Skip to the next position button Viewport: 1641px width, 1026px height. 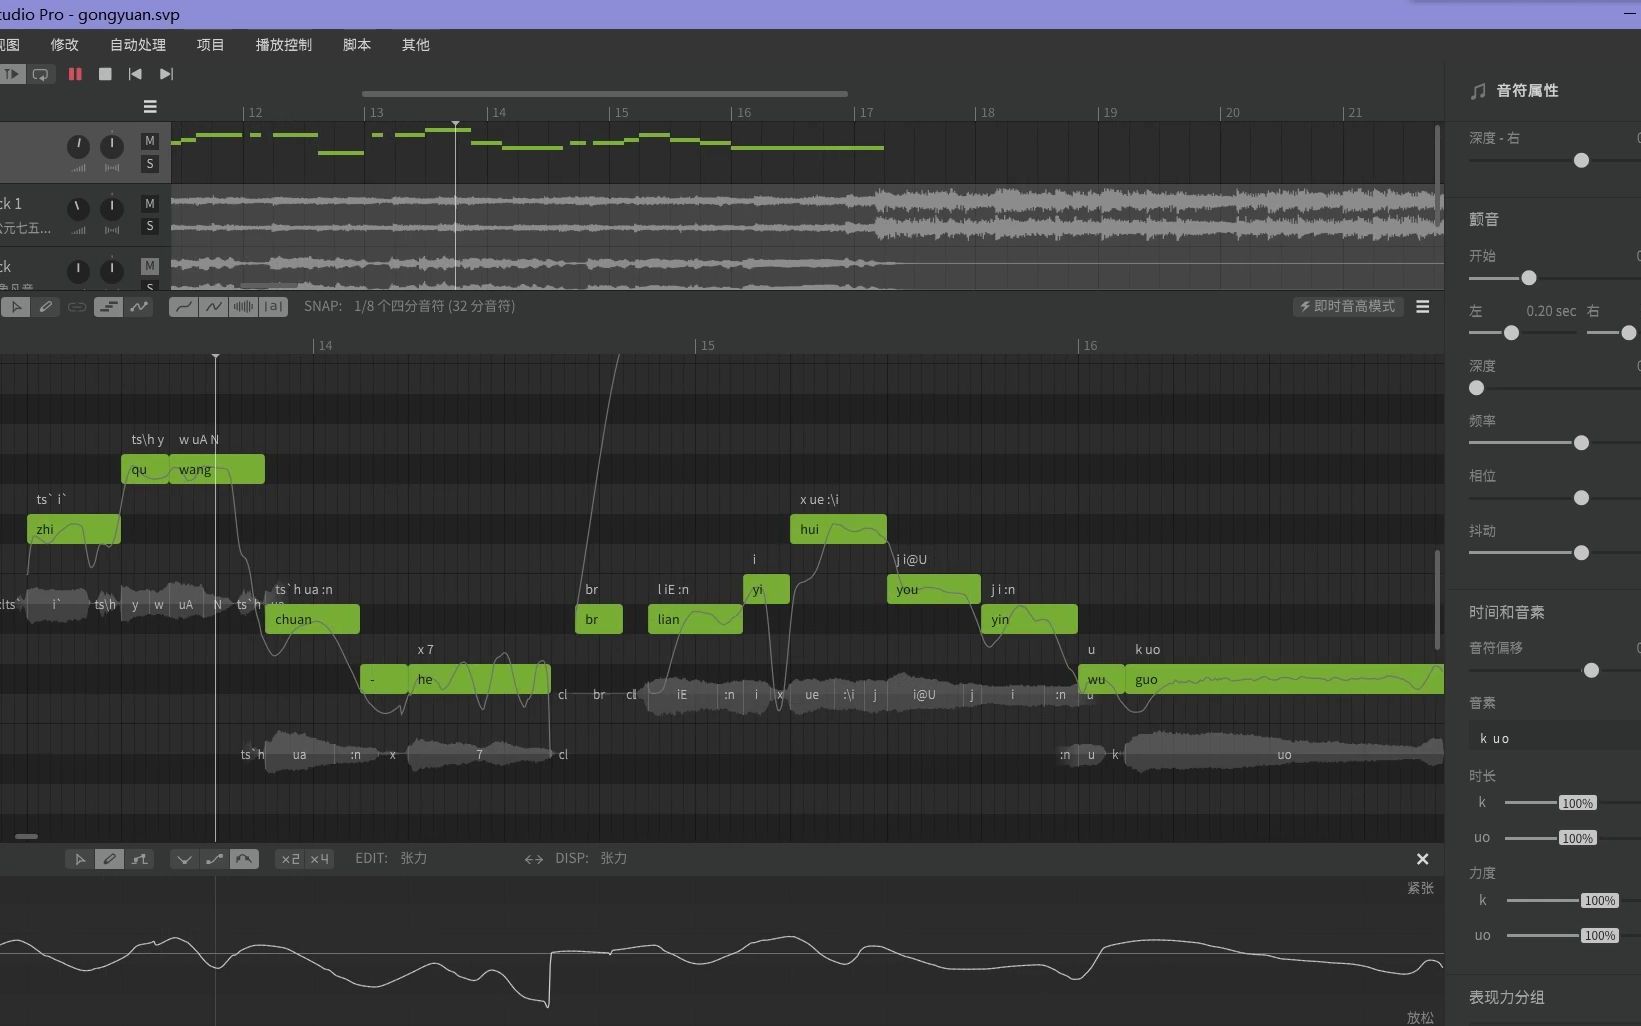coord(166,74)
